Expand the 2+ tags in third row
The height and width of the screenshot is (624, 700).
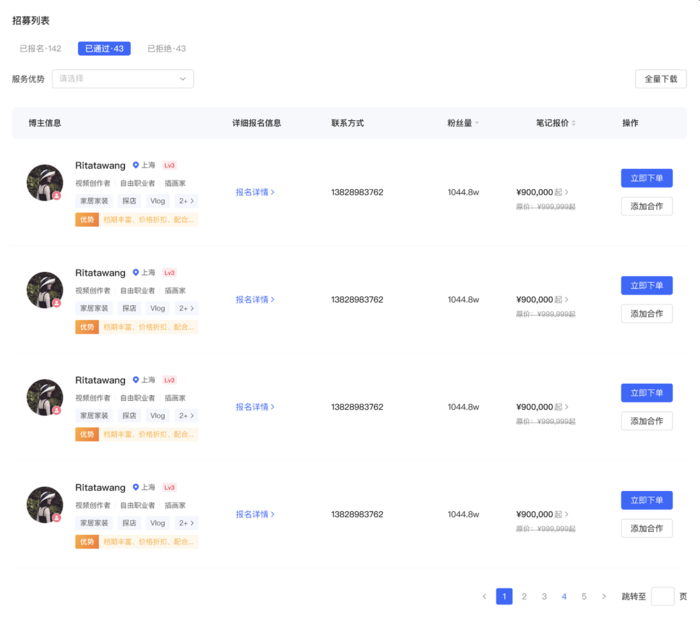coord(186,415)
